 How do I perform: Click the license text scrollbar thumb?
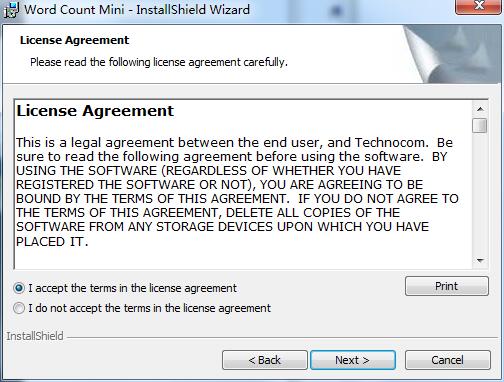click(480, 125)
